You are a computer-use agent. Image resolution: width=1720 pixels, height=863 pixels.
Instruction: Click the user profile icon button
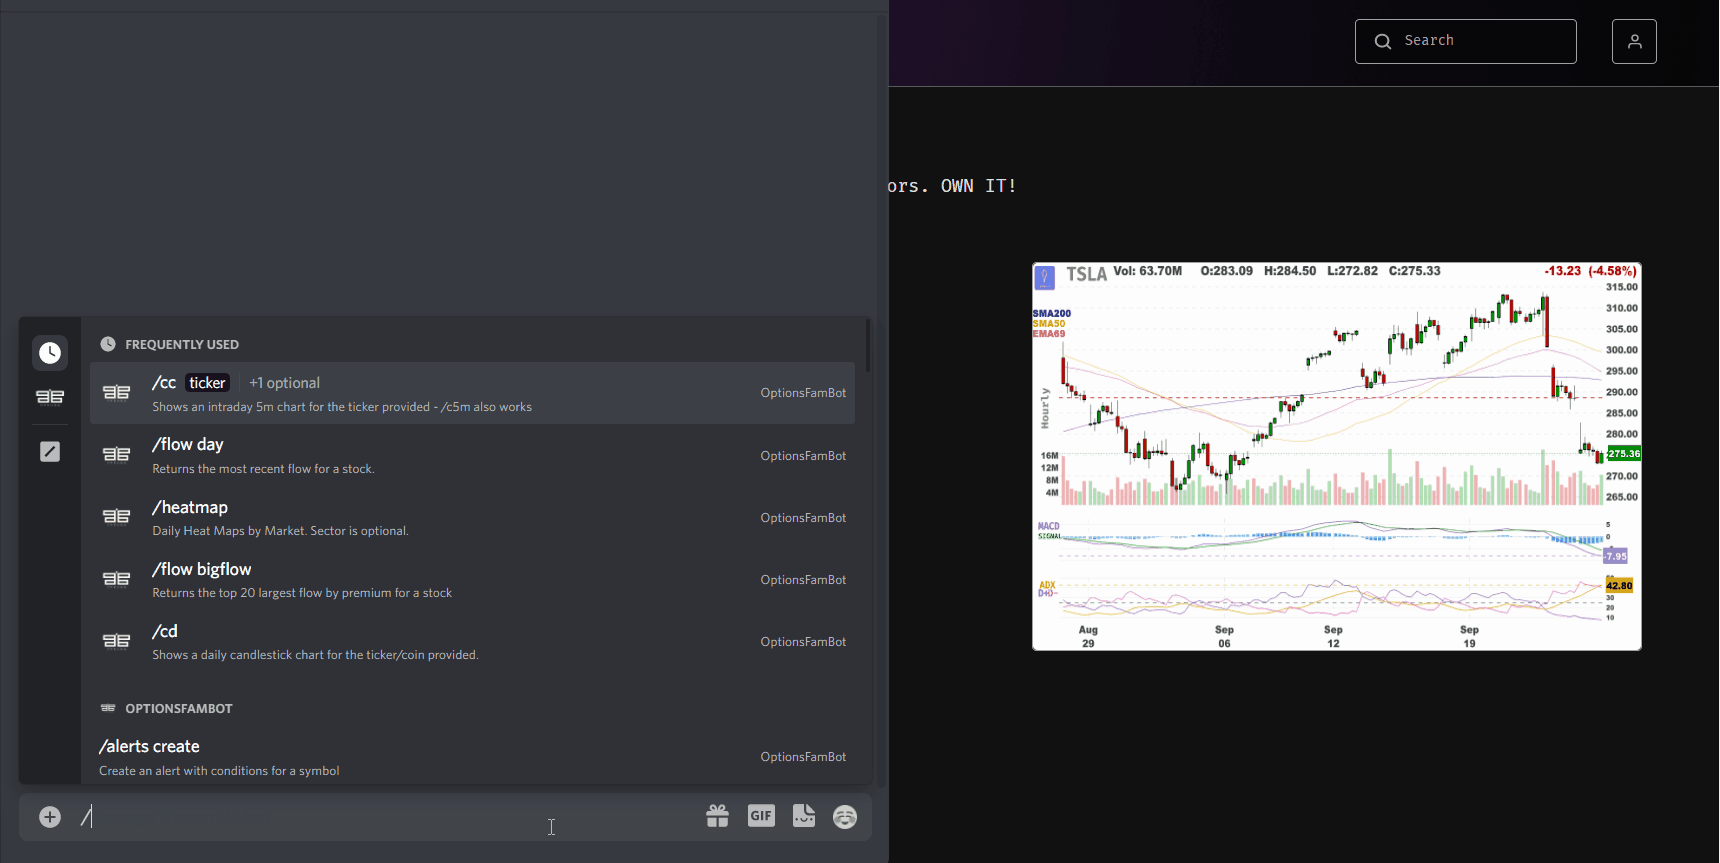click(x=1634, y=41)
